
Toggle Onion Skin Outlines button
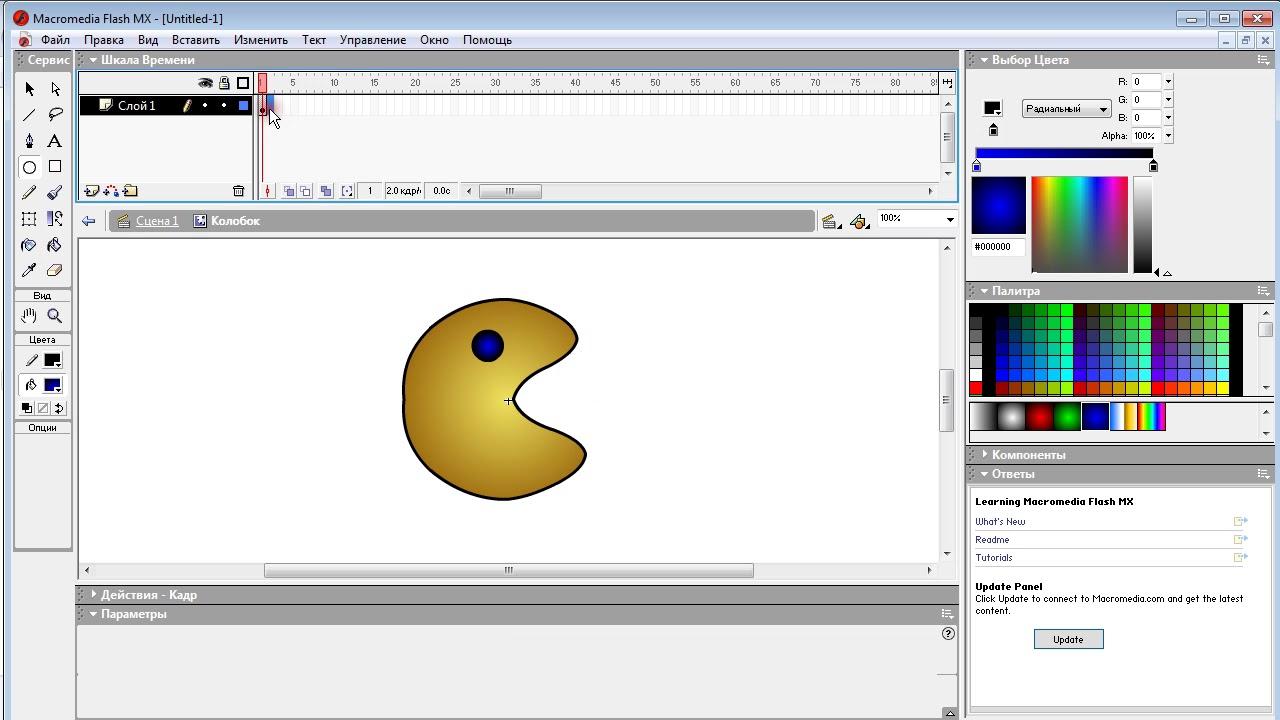point(306,191)
